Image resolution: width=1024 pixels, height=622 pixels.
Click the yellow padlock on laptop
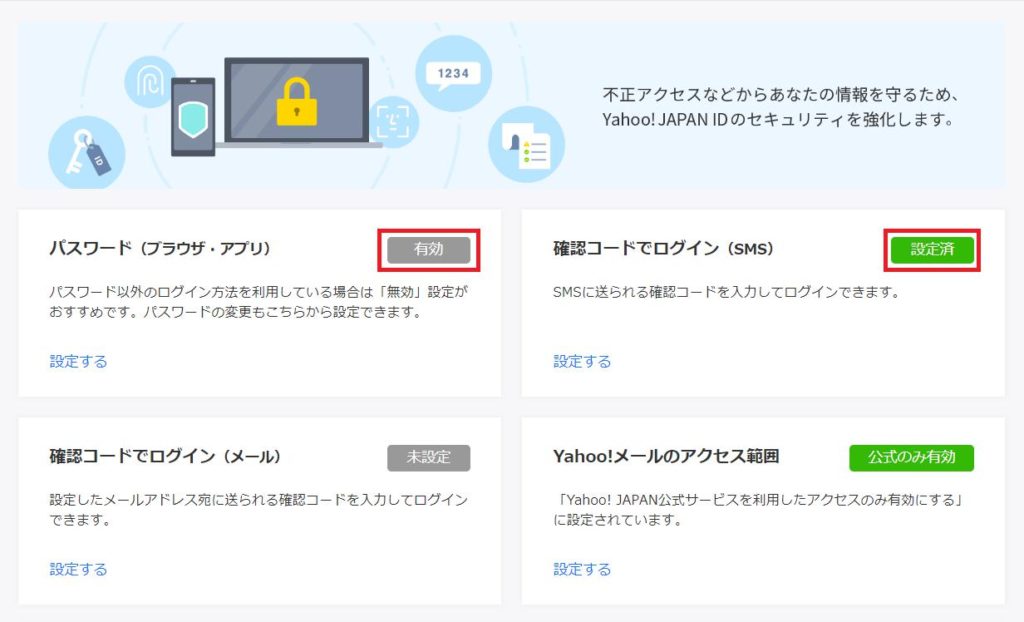[x=296, y=101]
